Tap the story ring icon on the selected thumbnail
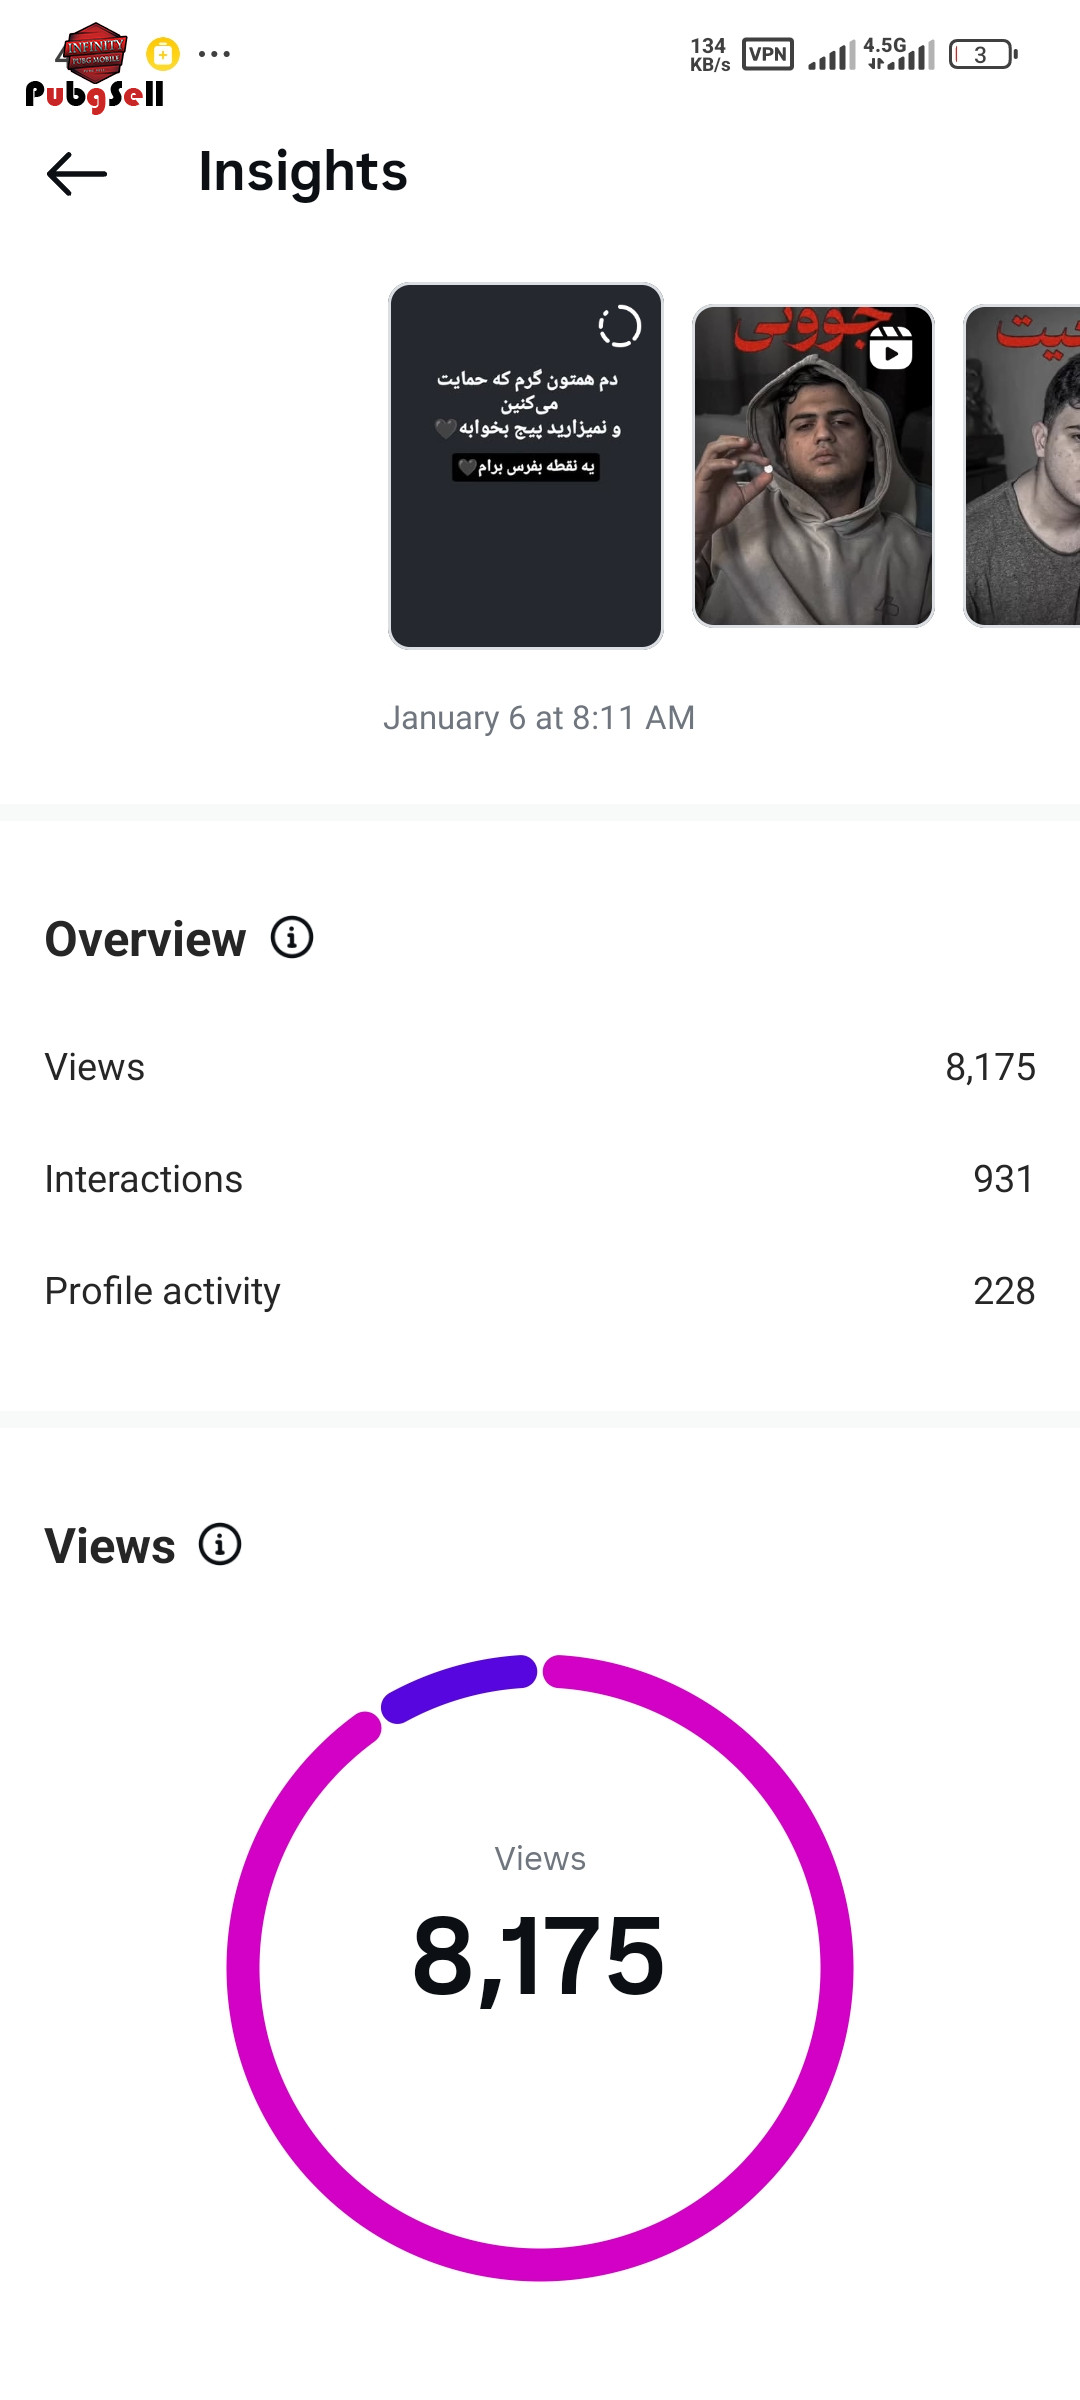Image resolution: width=1080 pixels, height=2400 pixels. tap(619, 326)
